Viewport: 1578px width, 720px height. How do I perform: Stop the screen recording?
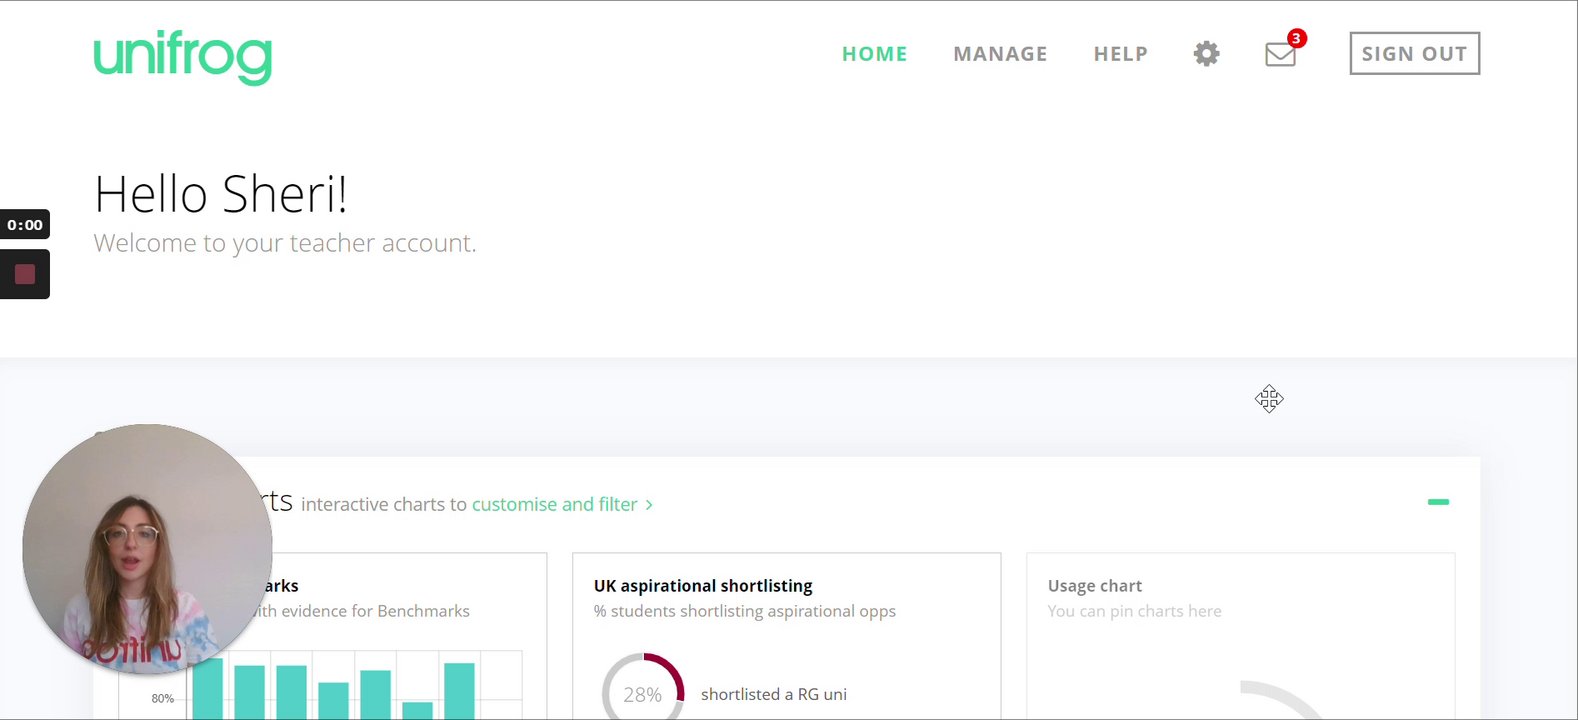tap(25, 274)
